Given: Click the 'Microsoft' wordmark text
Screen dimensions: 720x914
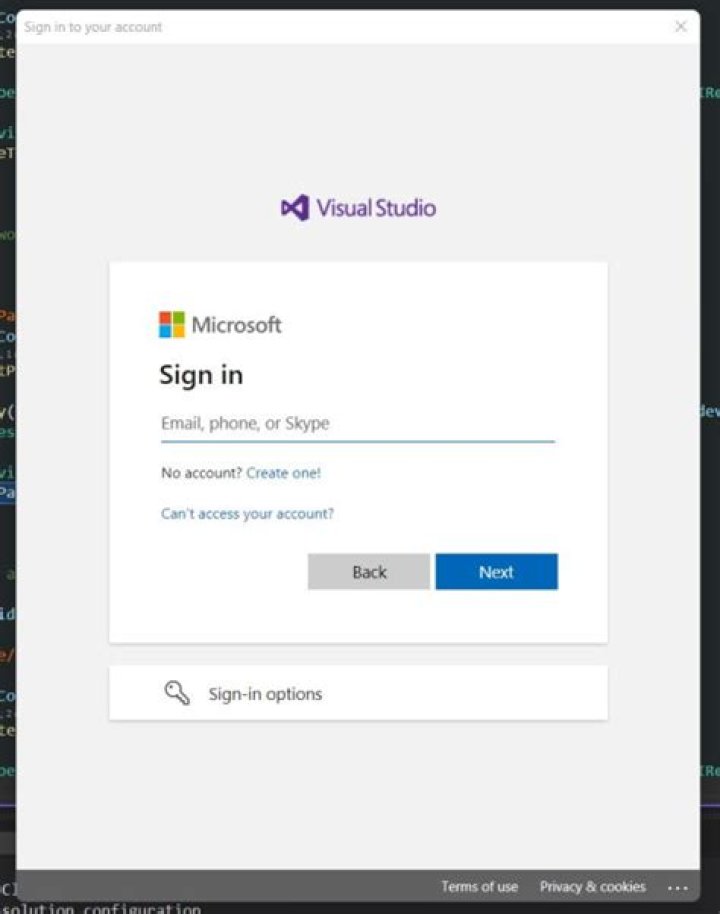Looking at the screenshot, I should click(x=236, y=325).
